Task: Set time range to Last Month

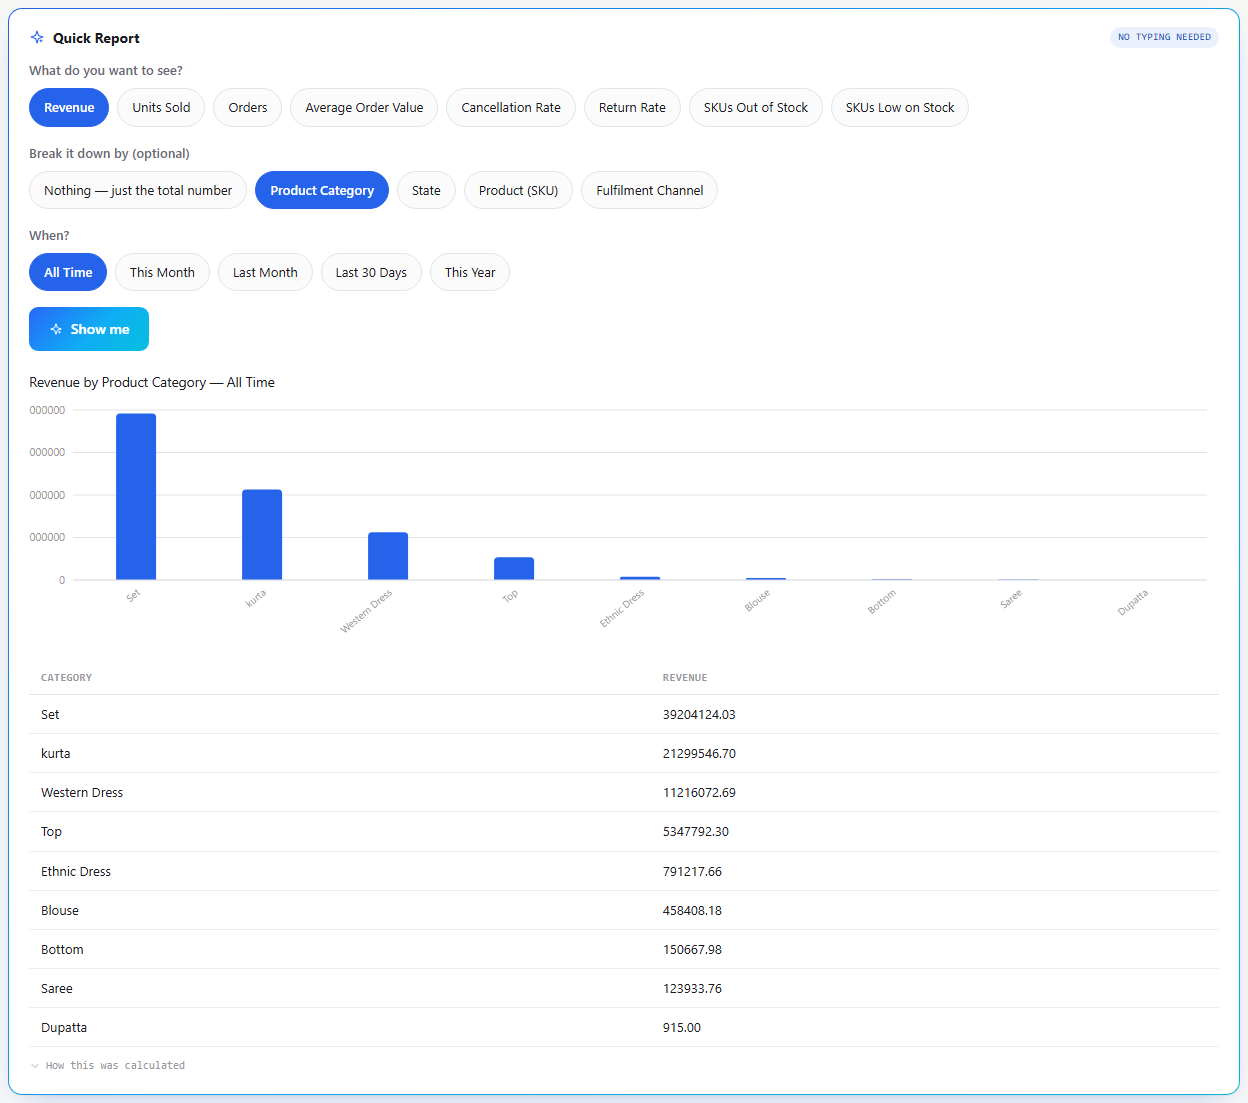Action: [265, 272]
